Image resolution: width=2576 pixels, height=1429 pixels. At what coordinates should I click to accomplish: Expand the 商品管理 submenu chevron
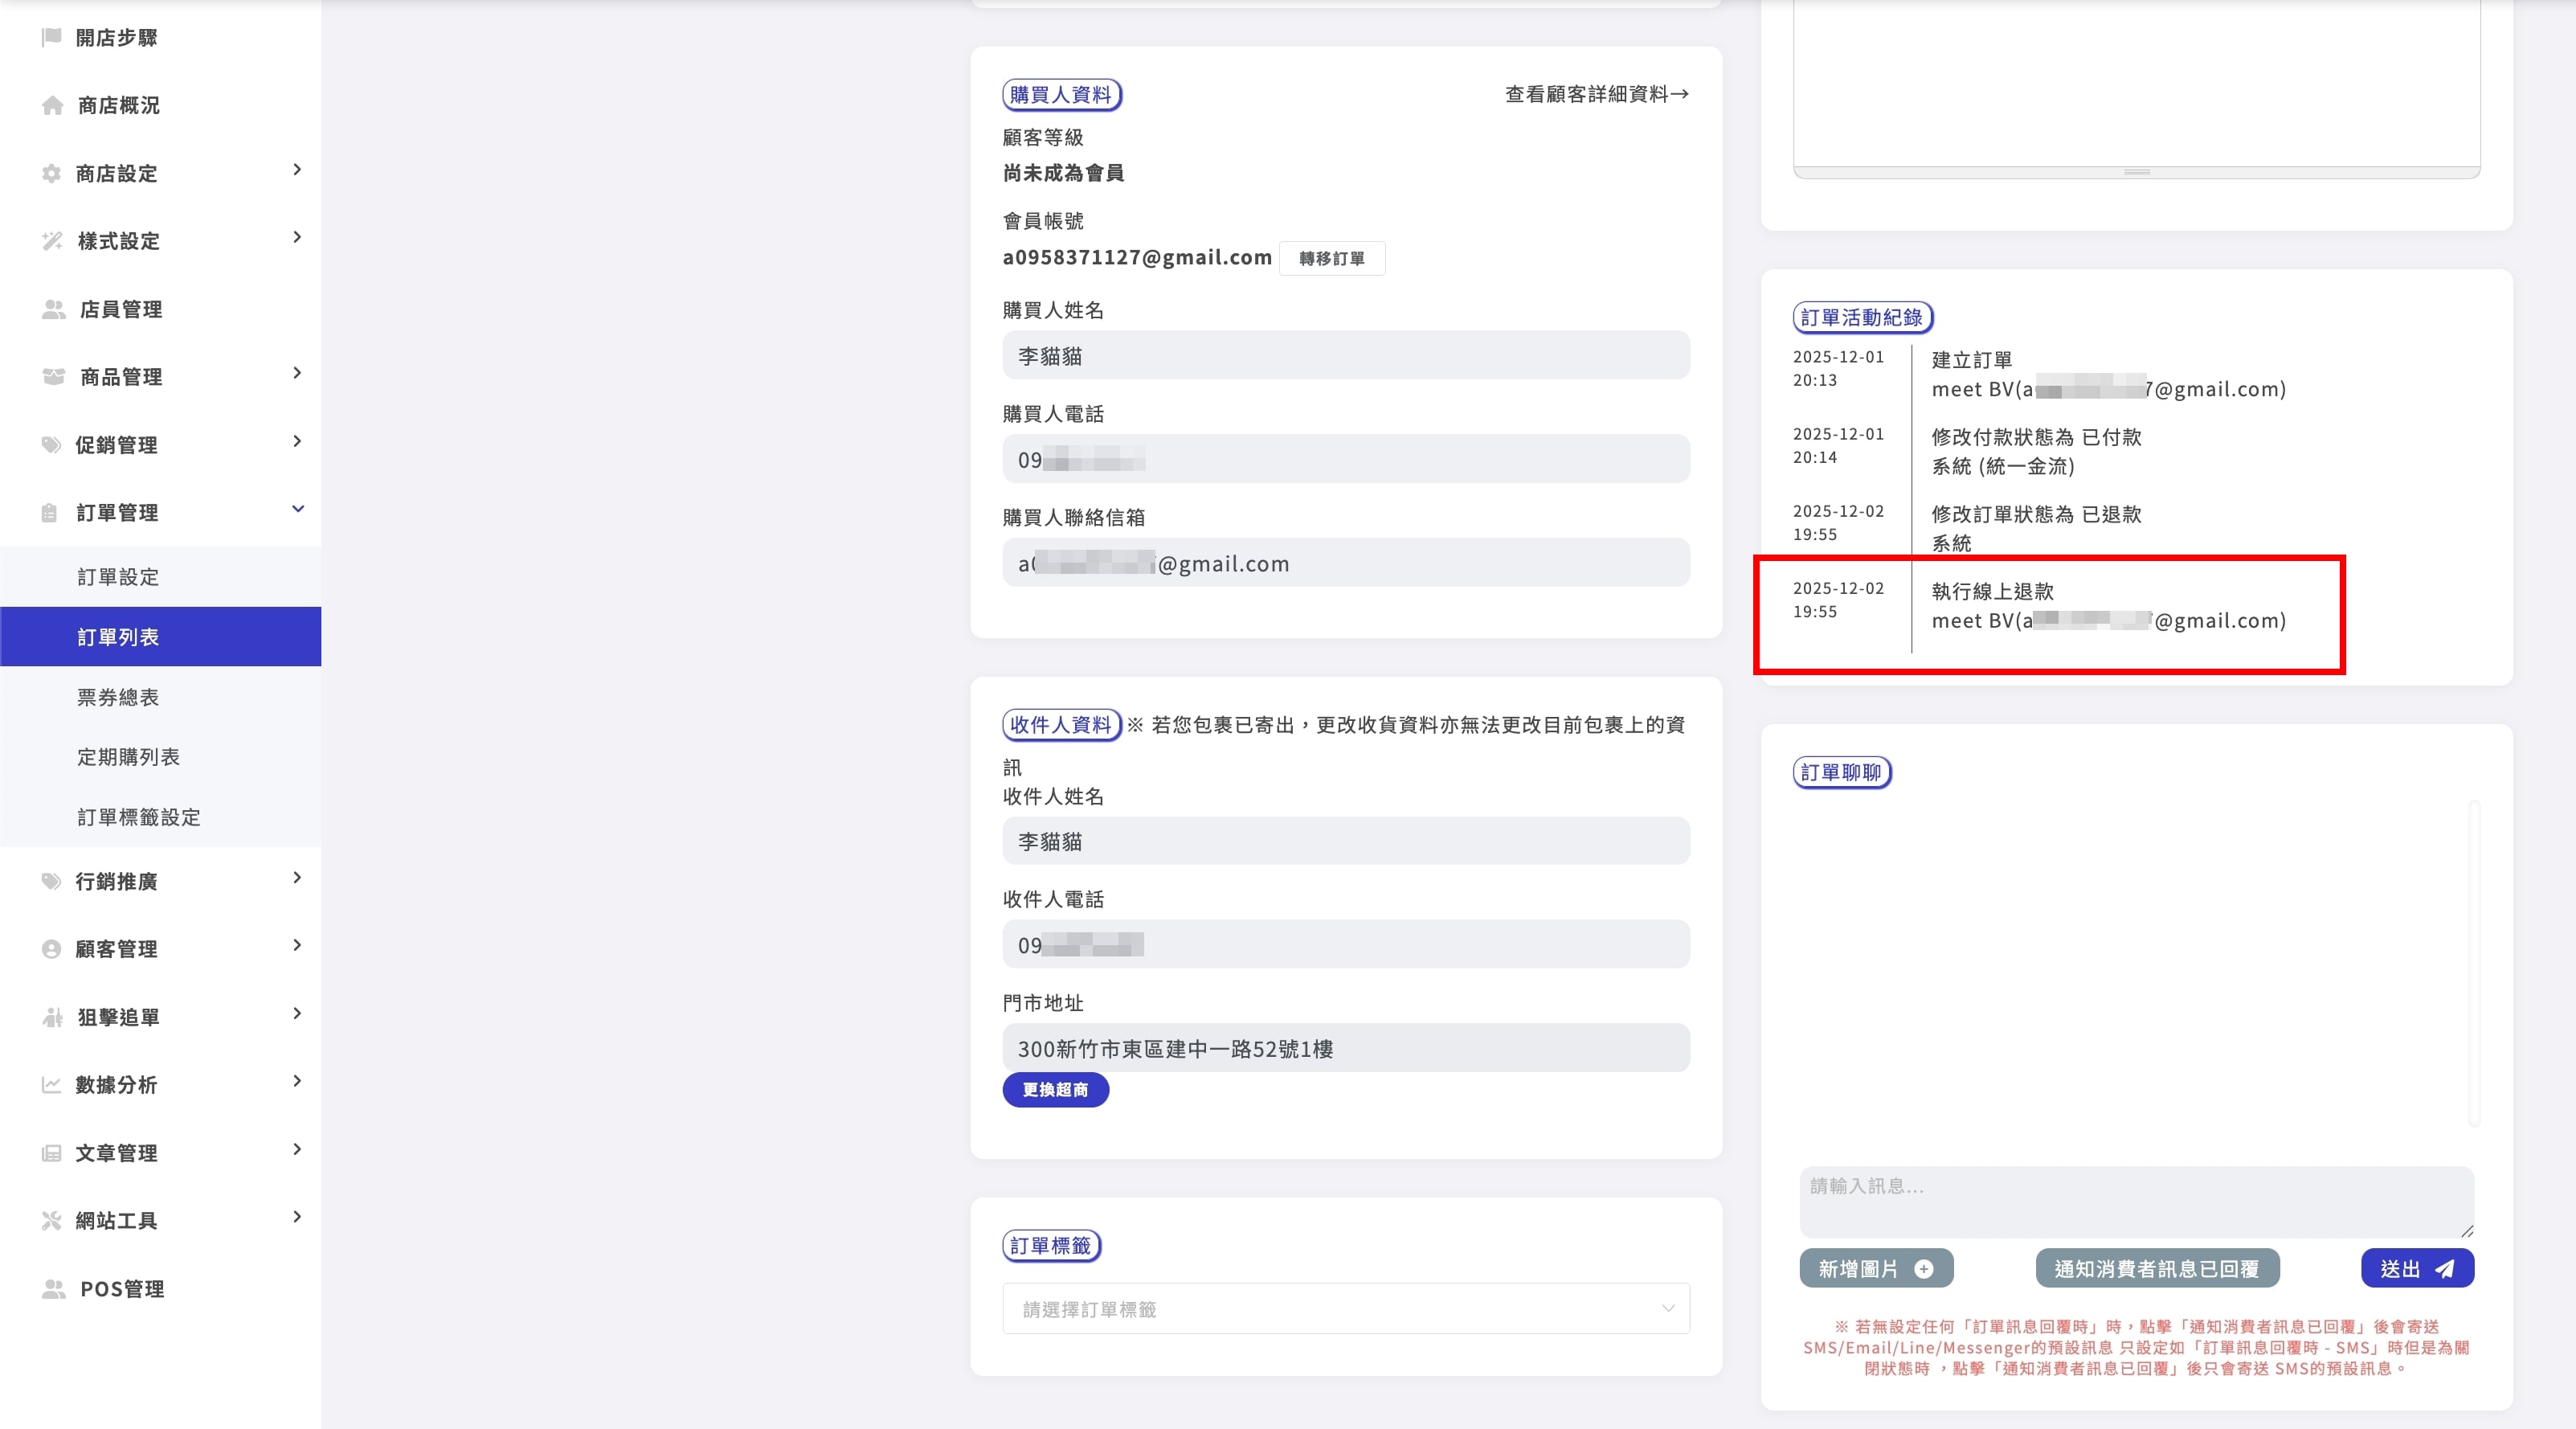tap(297, 373)
